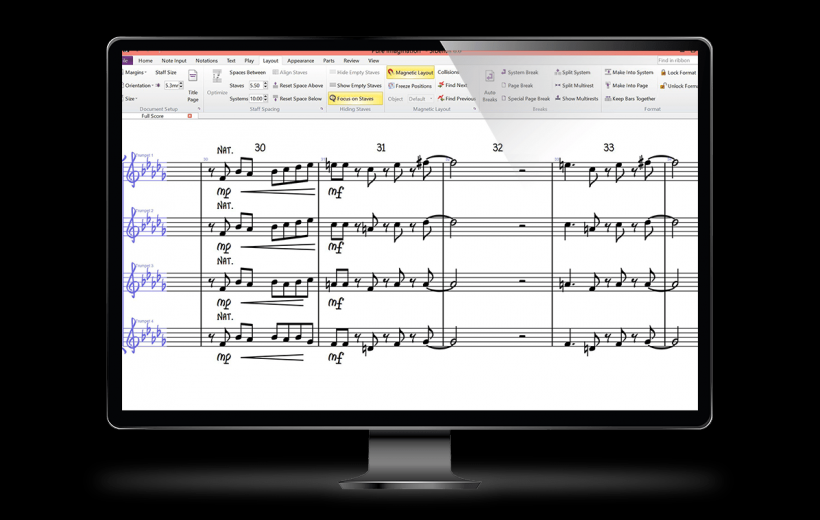
Task: Click Make Into System
Action: point(629,73)
